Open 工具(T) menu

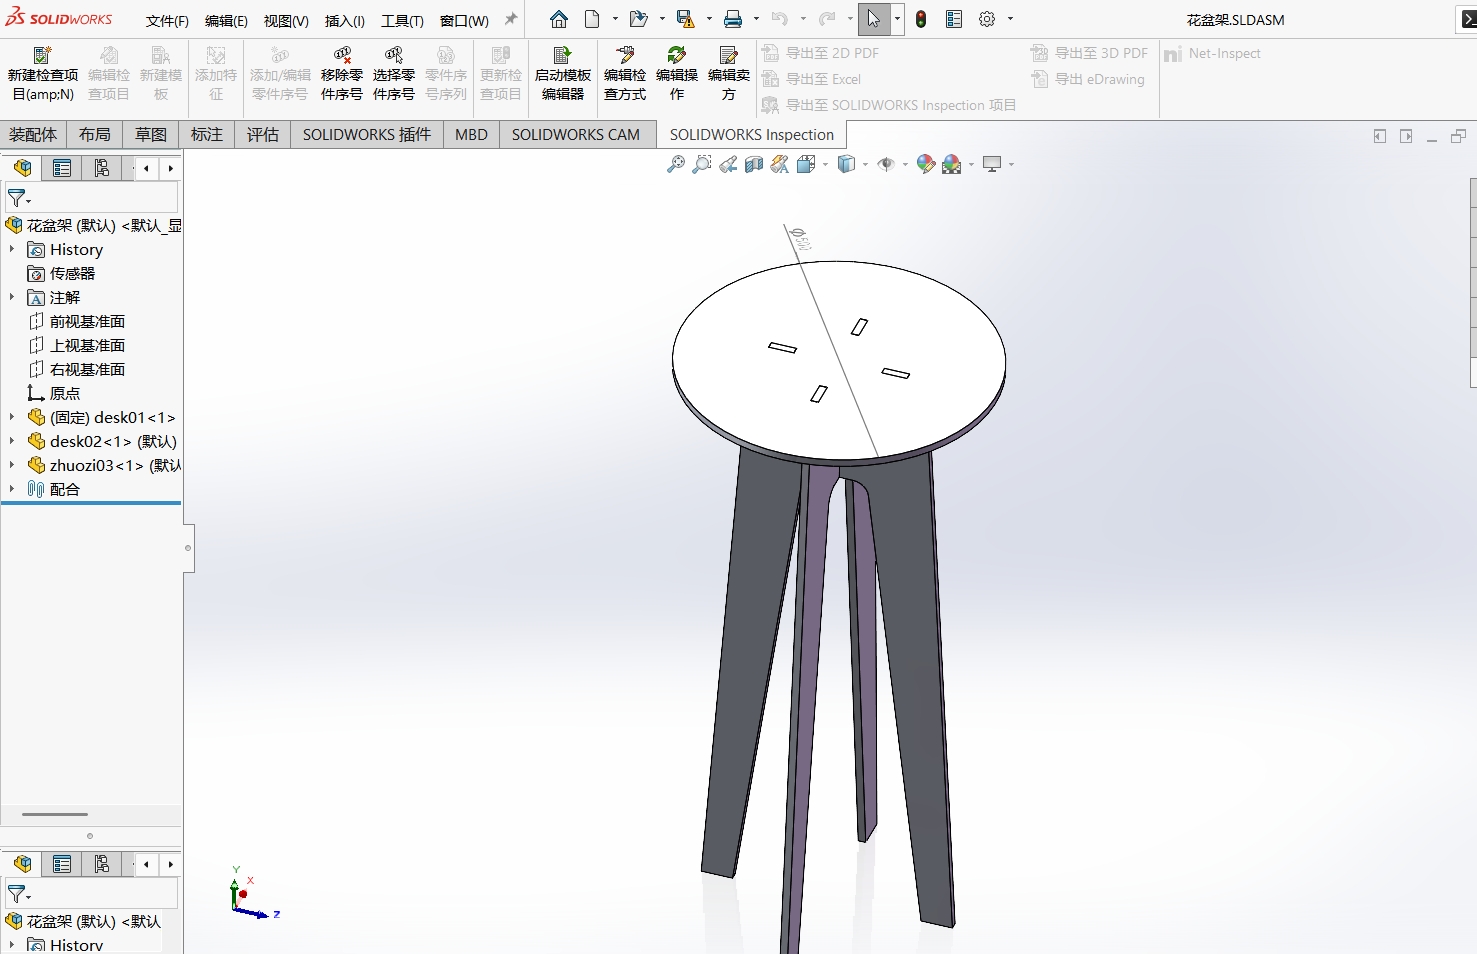point(402,20)
